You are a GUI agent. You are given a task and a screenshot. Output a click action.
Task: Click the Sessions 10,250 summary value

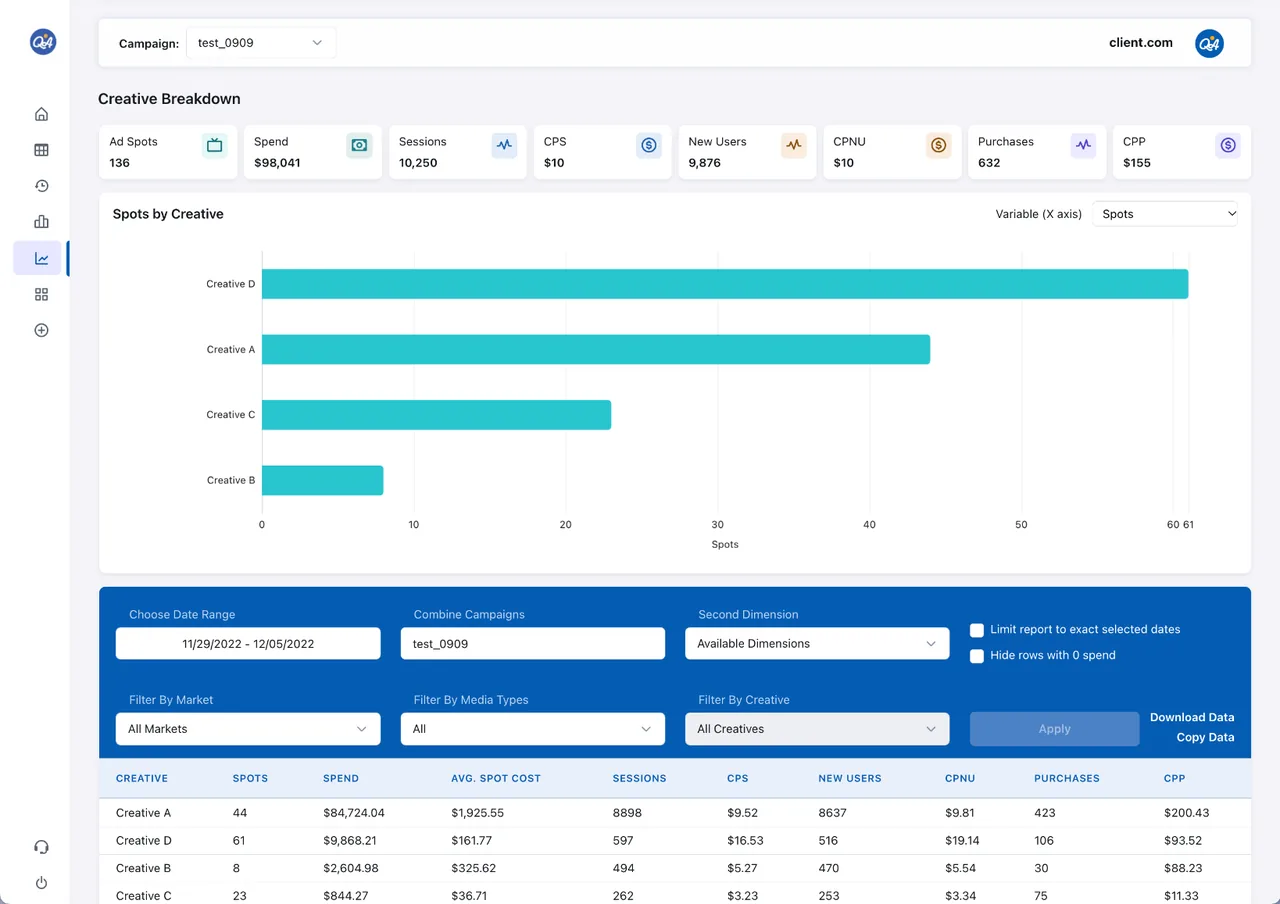(x=418, y=163)
